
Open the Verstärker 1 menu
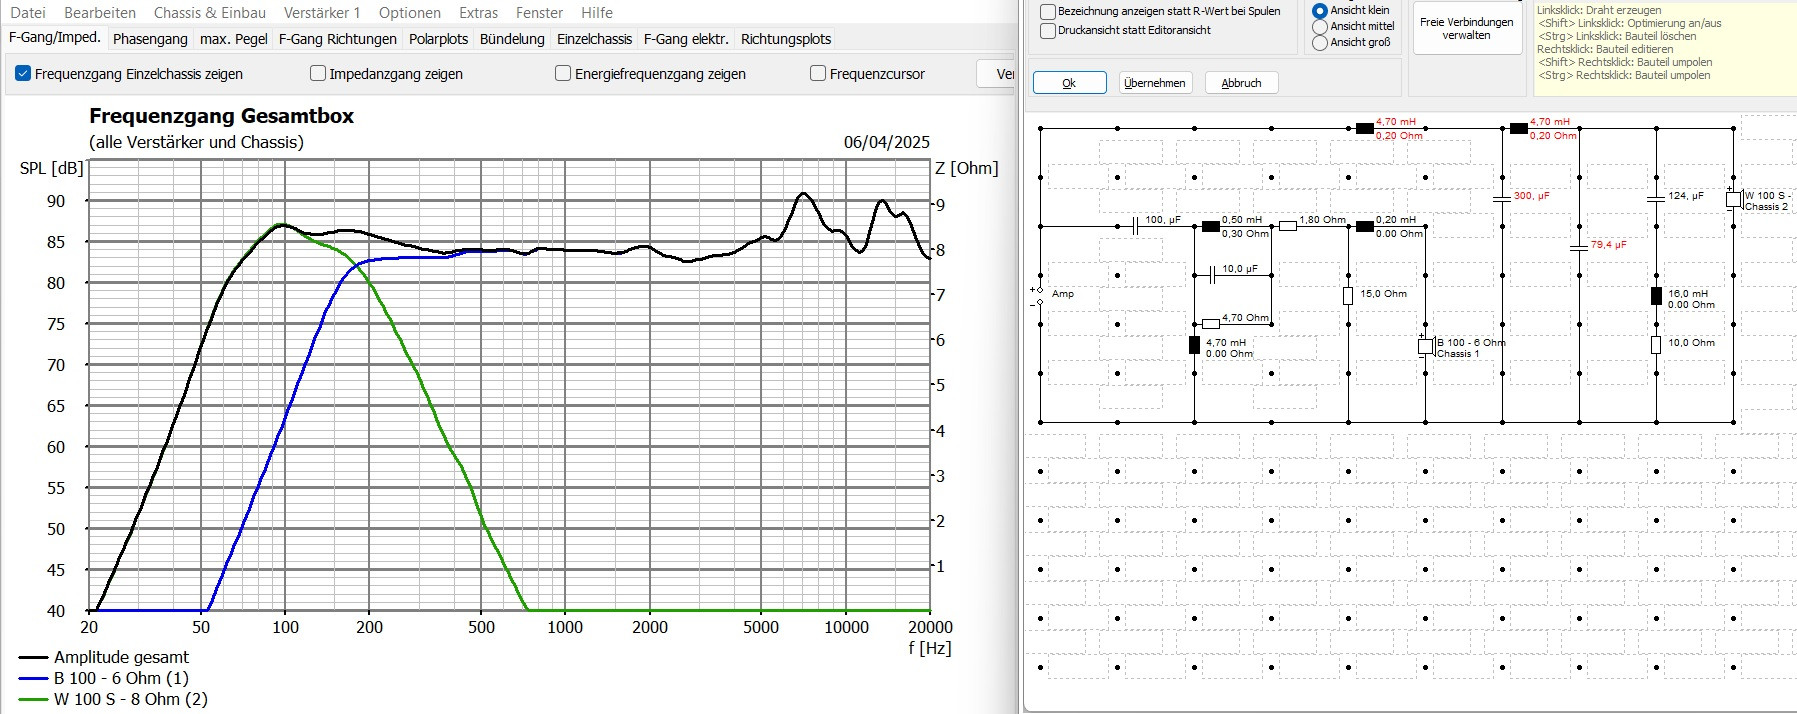click(321, 13)
